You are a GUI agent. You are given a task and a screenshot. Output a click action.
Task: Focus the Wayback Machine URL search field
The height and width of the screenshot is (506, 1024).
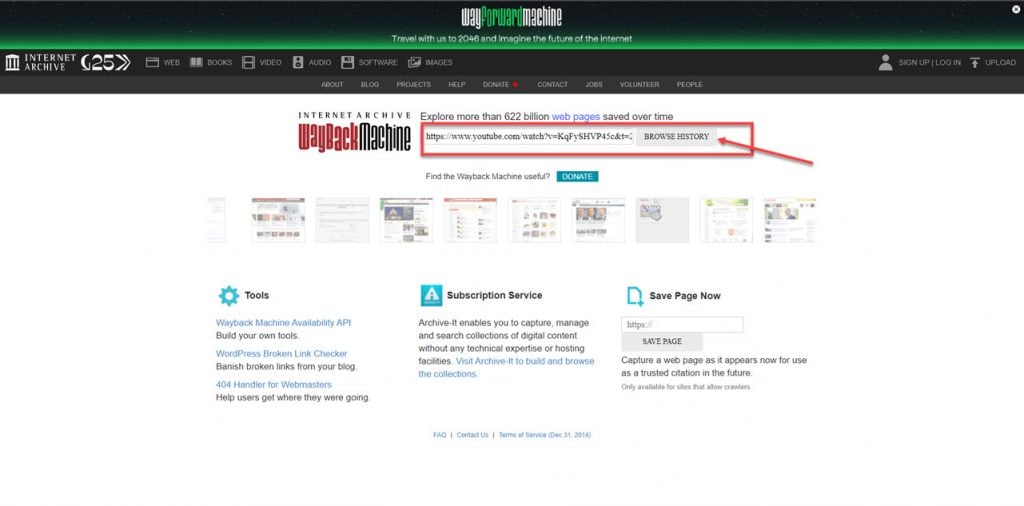click(x=528, y=137)
